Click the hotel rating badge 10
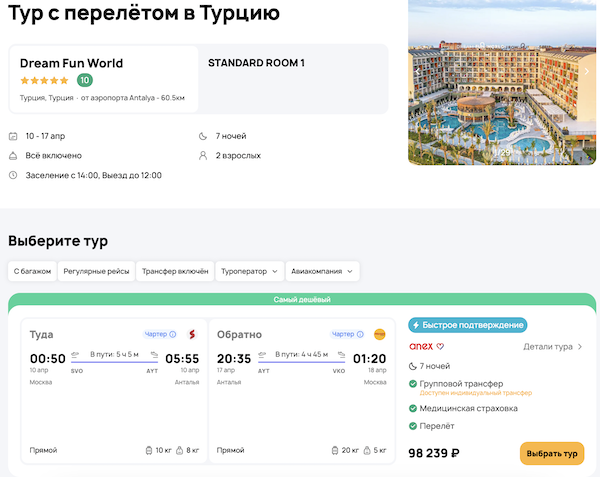The image size is (600, 477). click(x=85, y=80)
